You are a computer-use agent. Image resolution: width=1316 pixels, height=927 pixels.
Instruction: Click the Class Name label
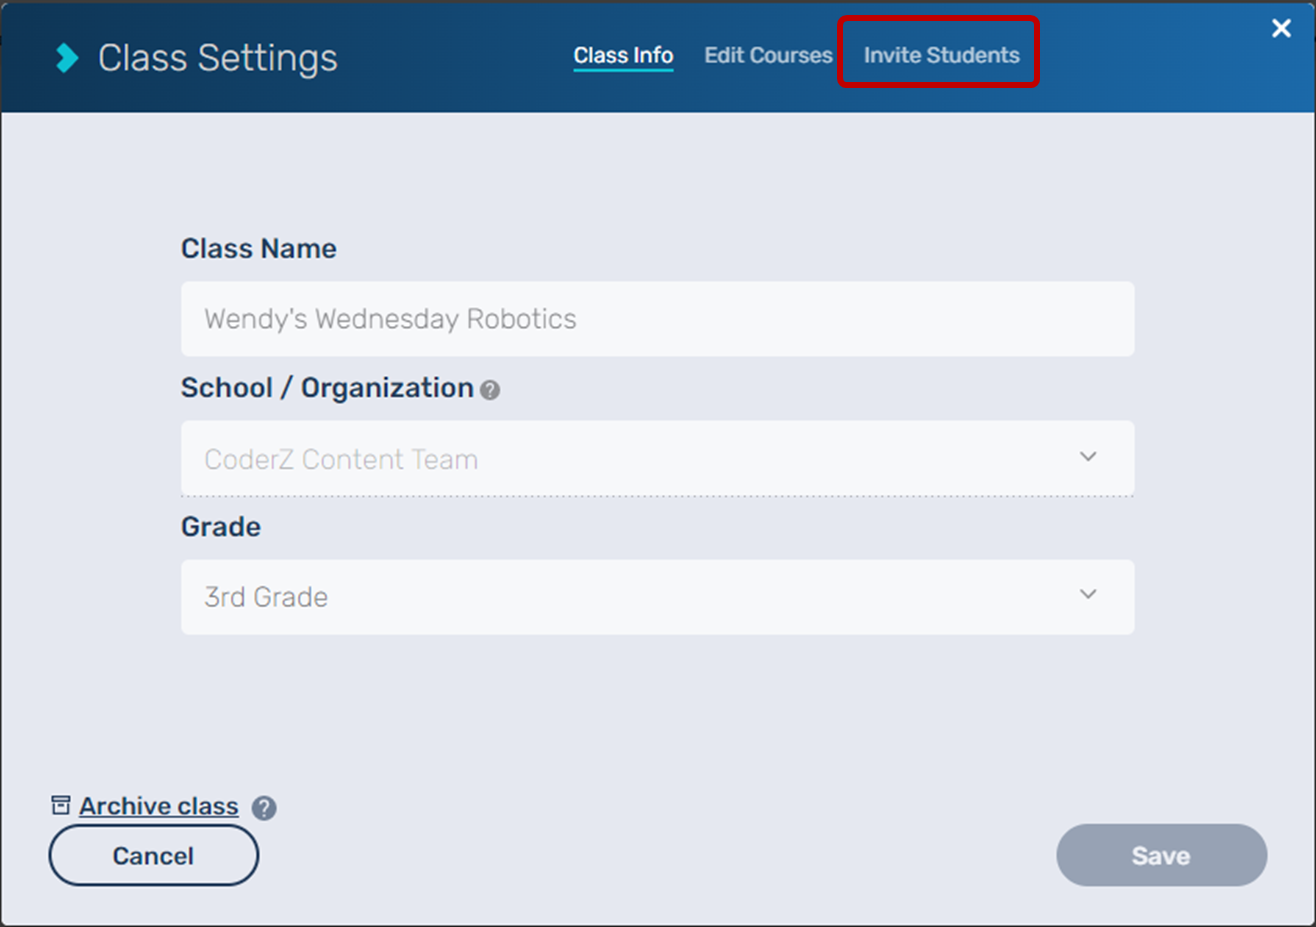click(258, 249)
